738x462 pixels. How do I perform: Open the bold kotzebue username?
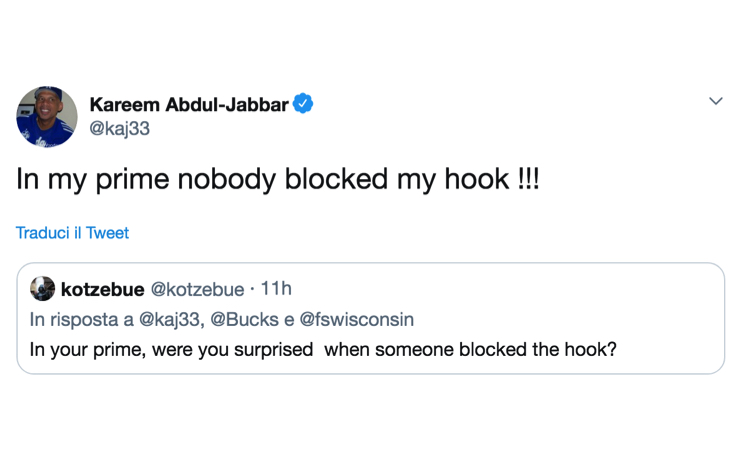(x=102, y=289)
